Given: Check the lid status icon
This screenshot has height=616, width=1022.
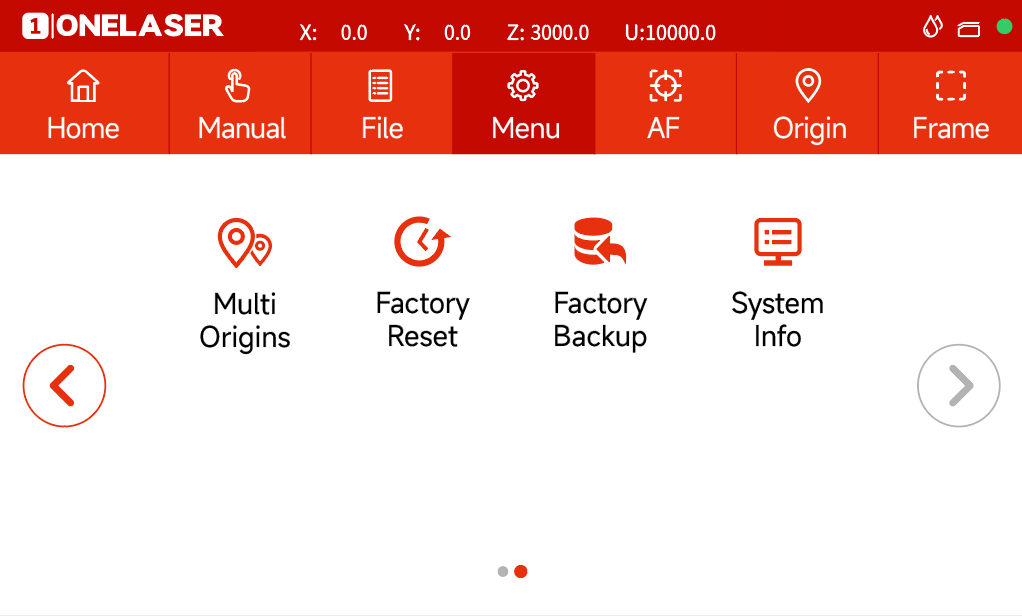Looking at the screenshot, I should pos(968,28).
